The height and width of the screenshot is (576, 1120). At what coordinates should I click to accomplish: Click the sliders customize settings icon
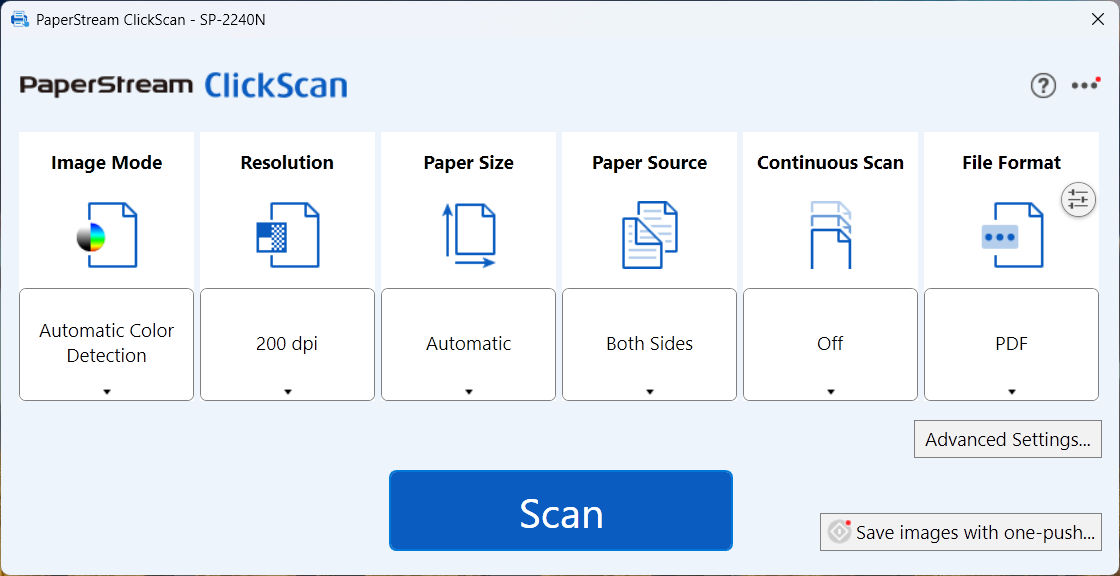pos(1078,200)
